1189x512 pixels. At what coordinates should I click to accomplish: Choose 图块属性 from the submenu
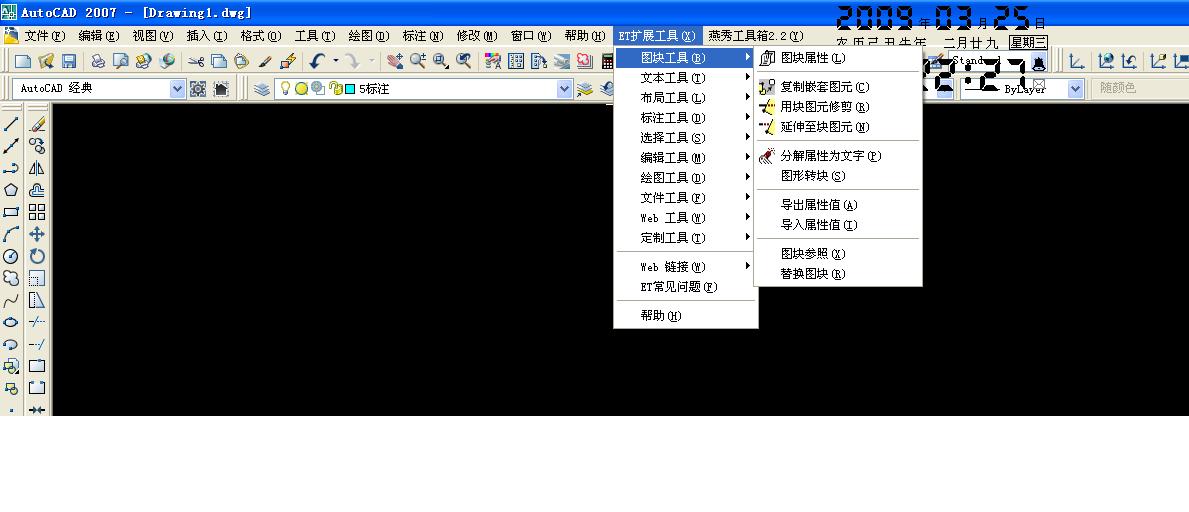838,58
